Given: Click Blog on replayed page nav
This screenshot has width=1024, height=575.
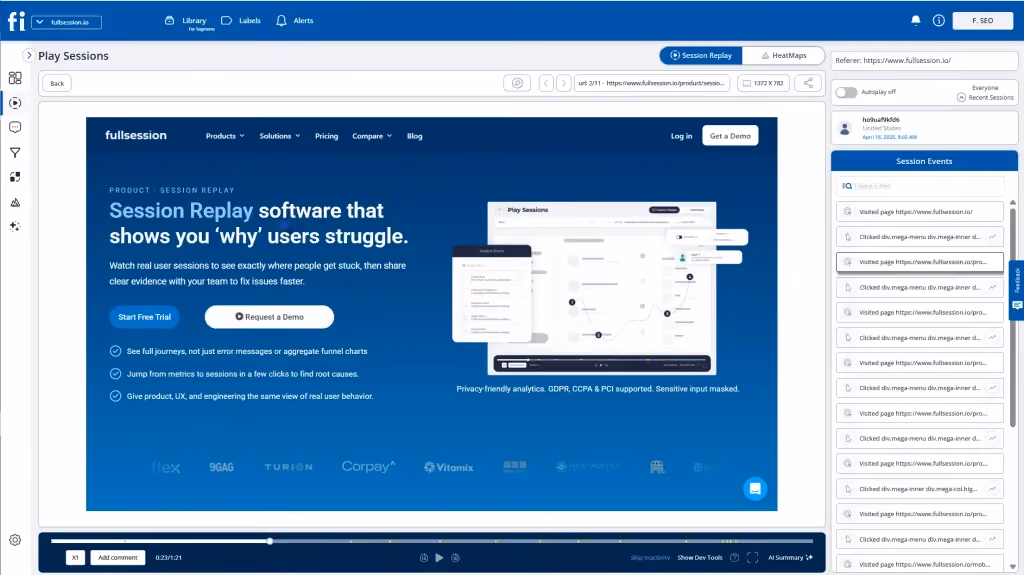Looking at the screenshot, I should point(415,136).
